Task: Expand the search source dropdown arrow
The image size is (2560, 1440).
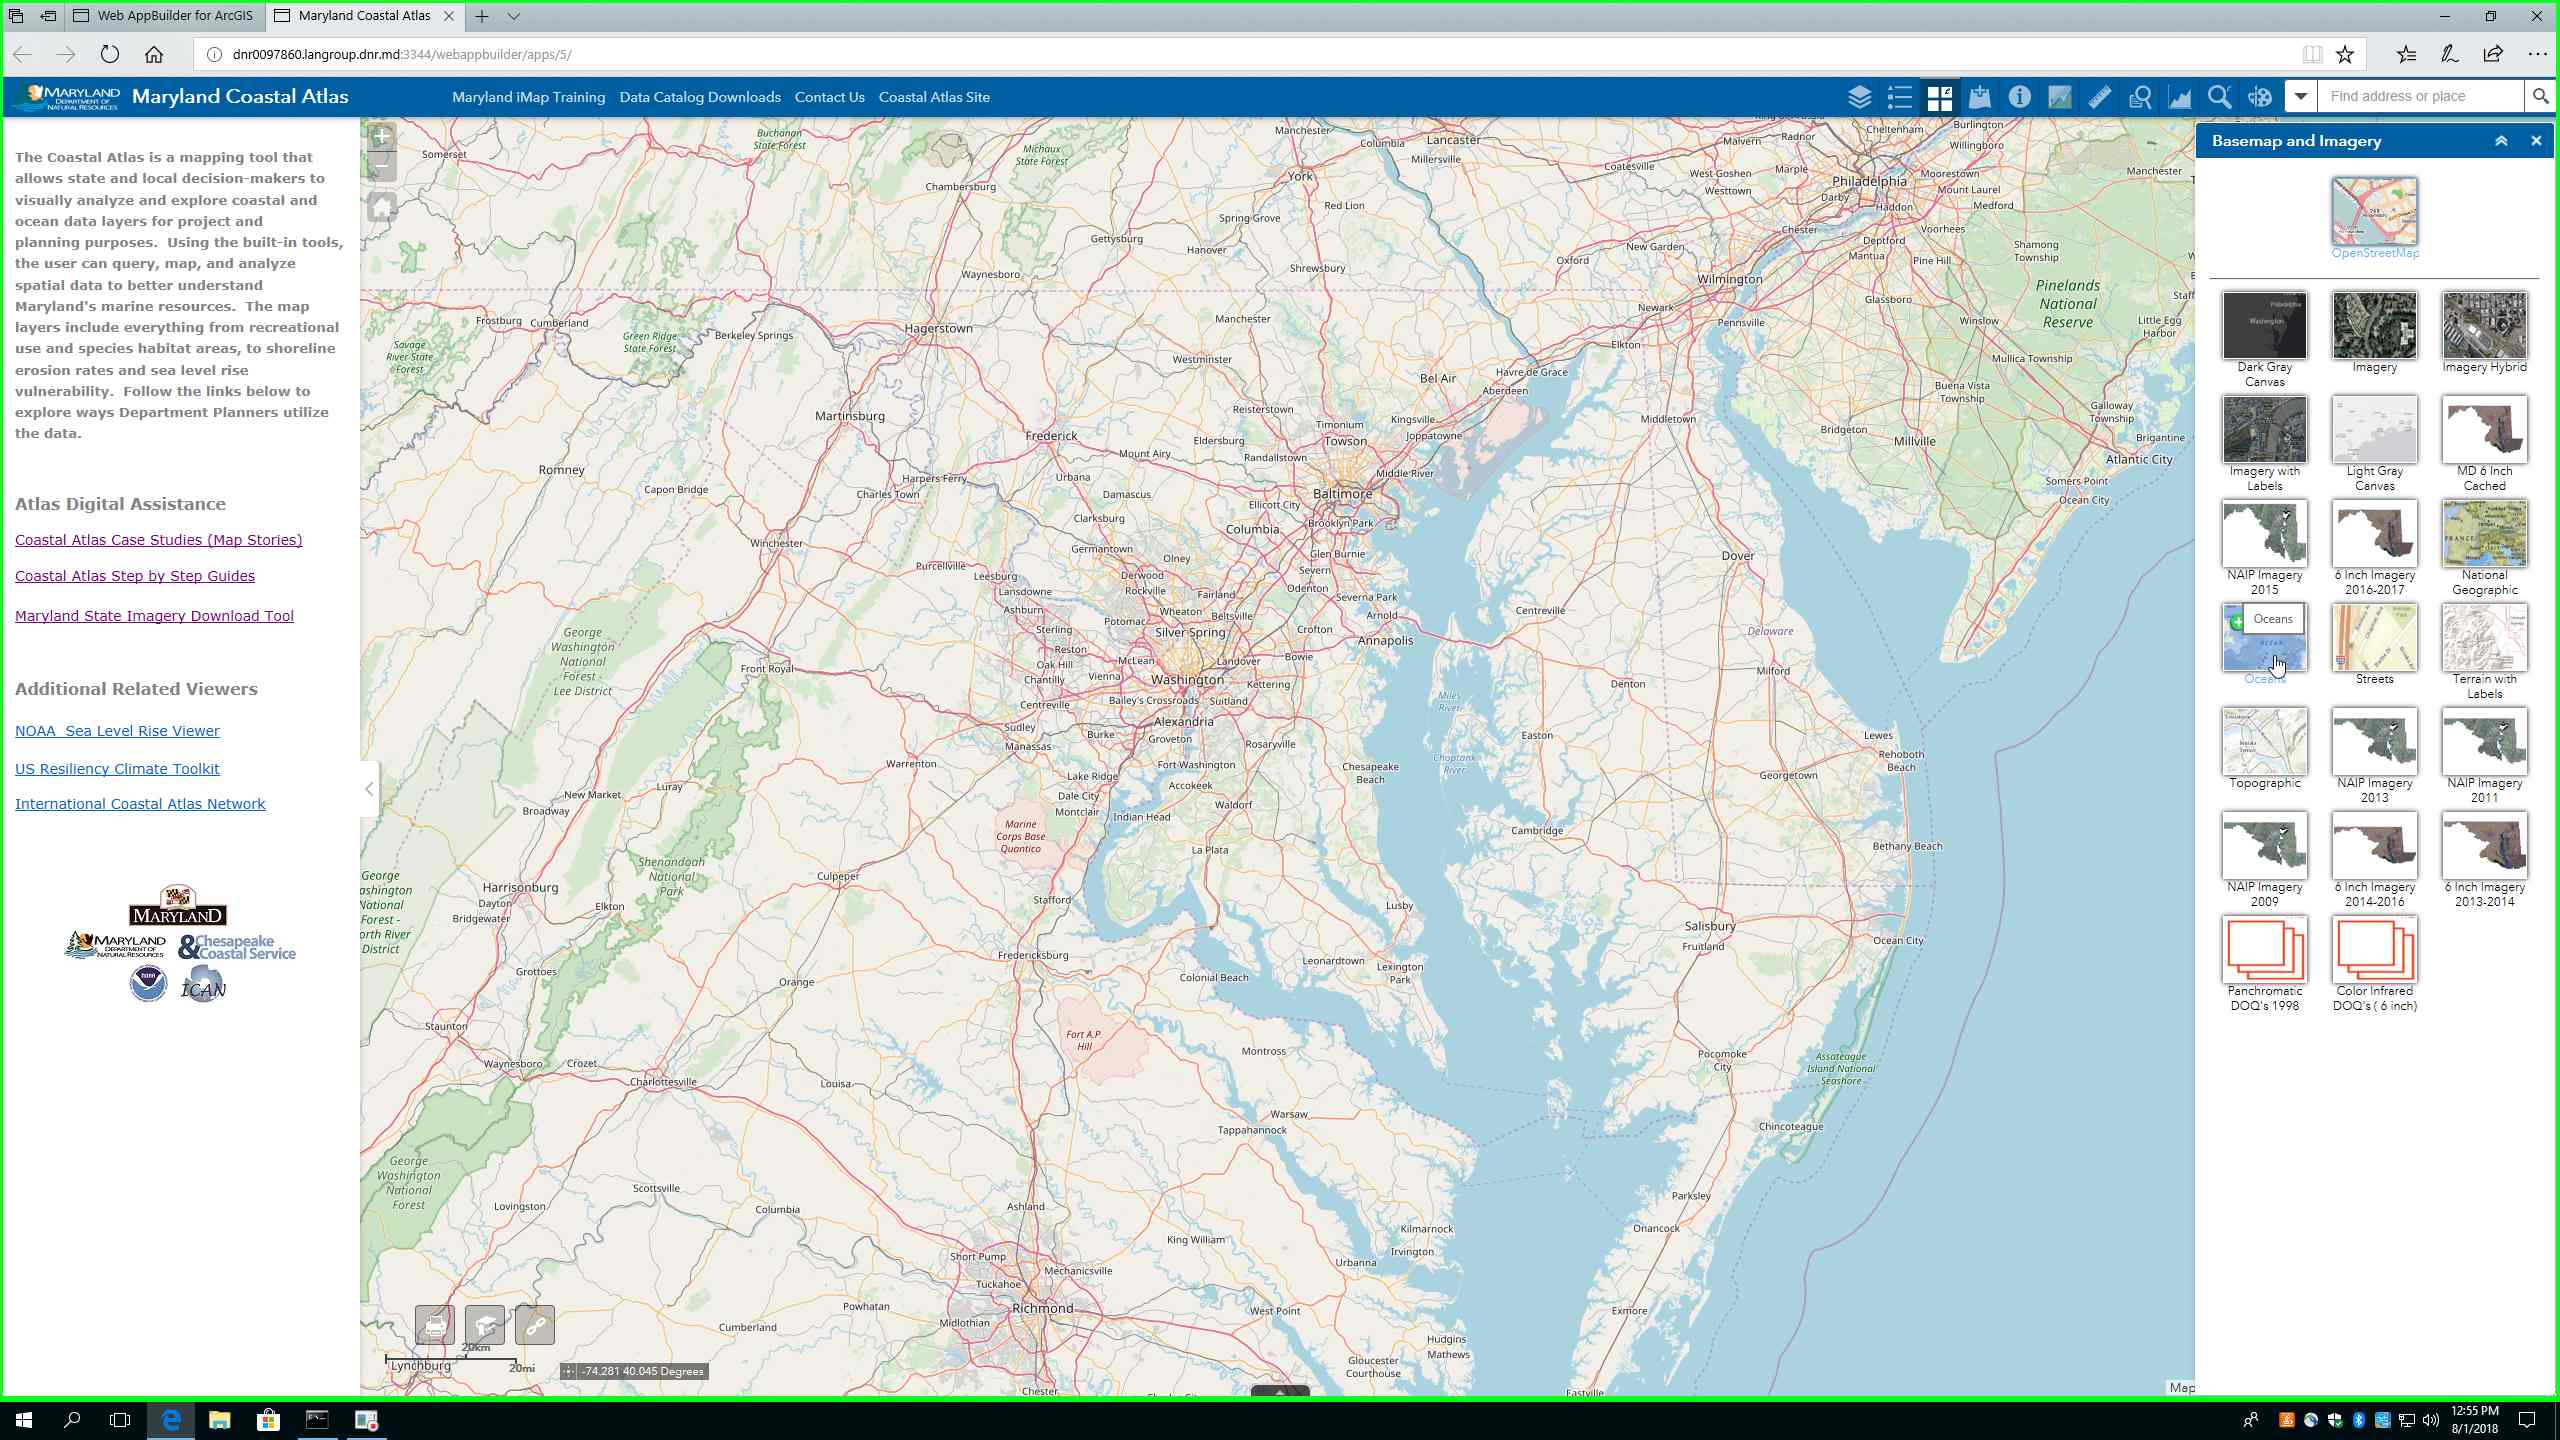Action: 2300,97
